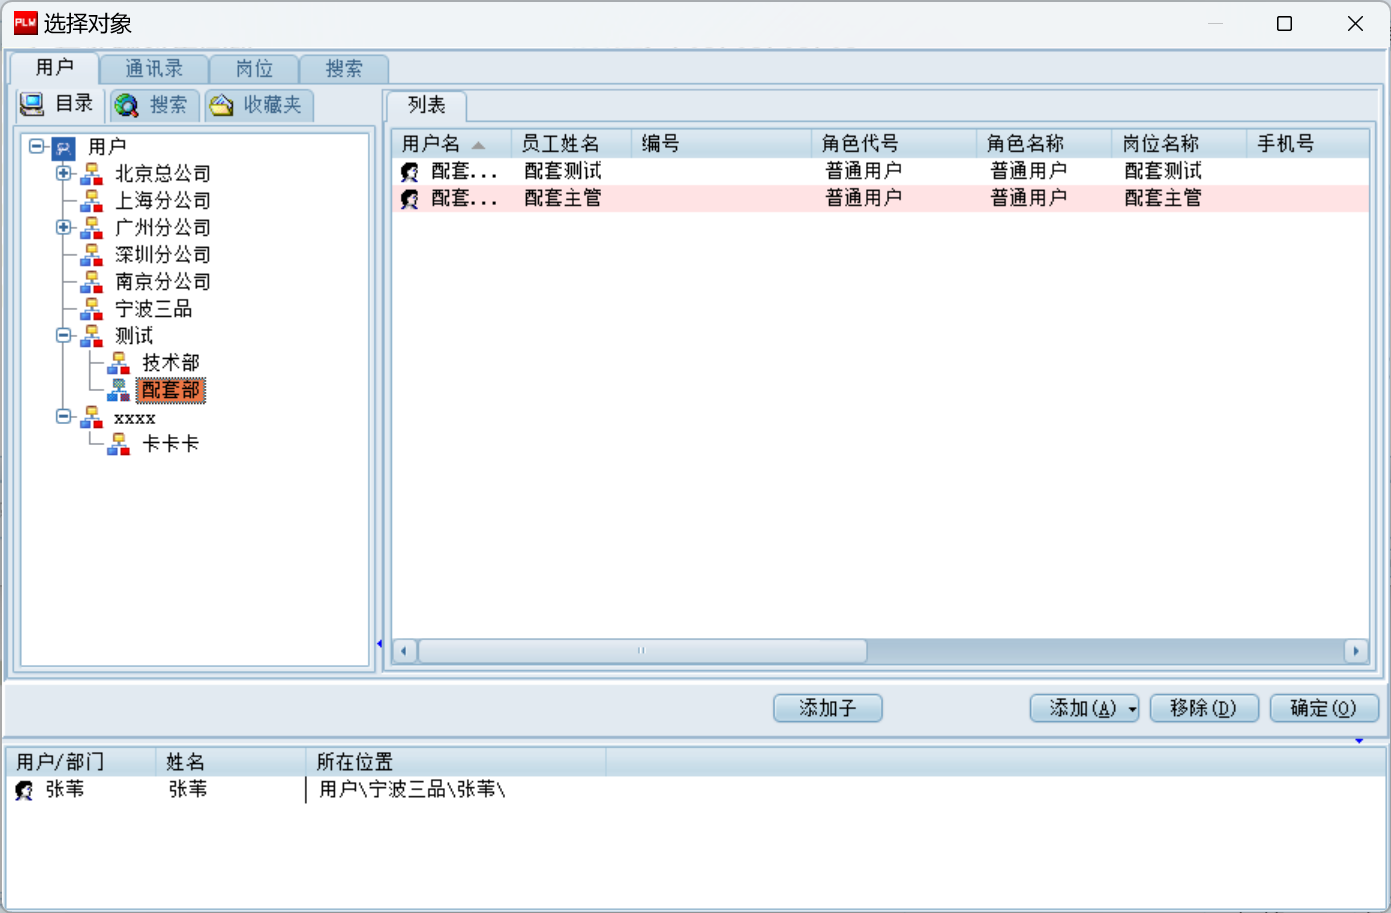
Task: Expand the 广州分公司 node
Action: [64, 227]
